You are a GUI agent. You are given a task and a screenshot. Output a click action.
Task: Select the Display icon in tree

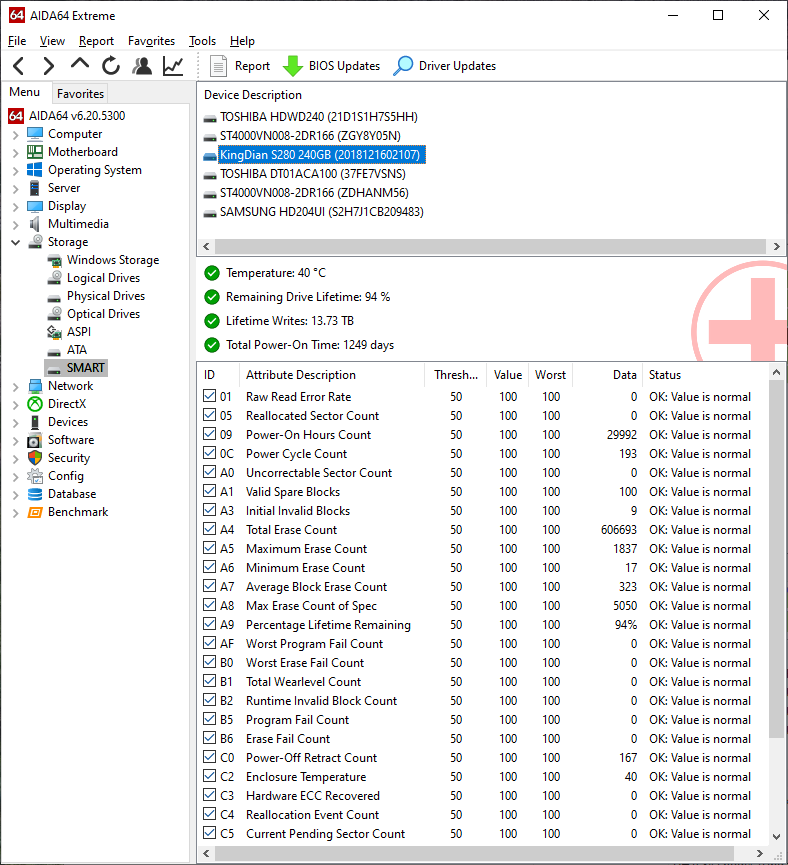tap(35, 206)
